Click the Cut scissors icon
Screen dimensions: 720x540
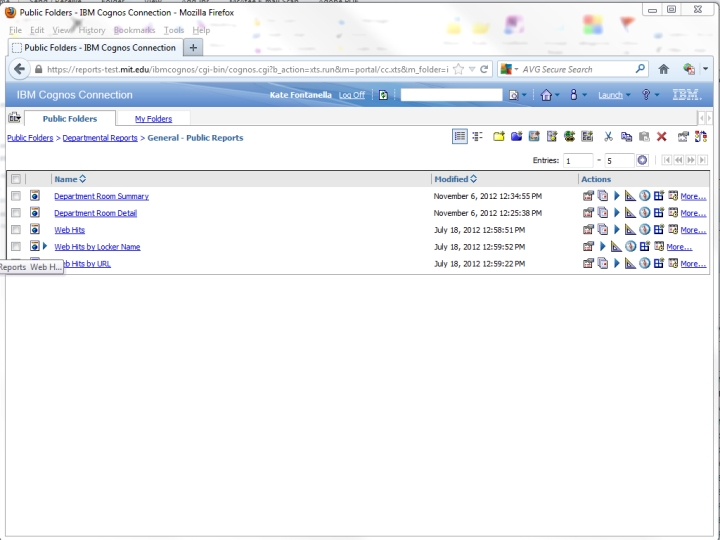coord(607,137)
